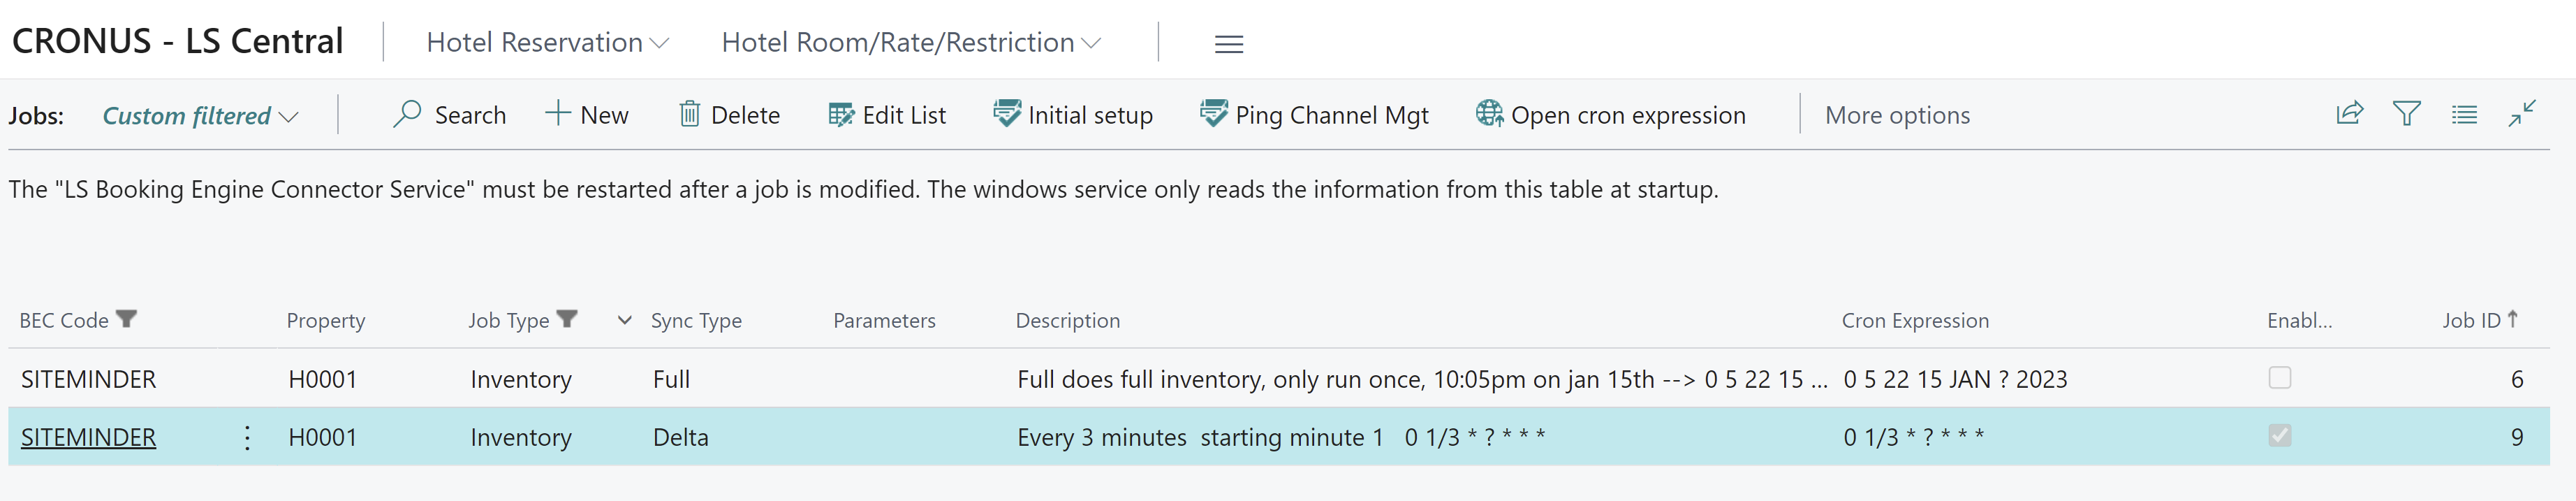Click the Edit List icon
The image size is (2576, 501).
(841, 114)
